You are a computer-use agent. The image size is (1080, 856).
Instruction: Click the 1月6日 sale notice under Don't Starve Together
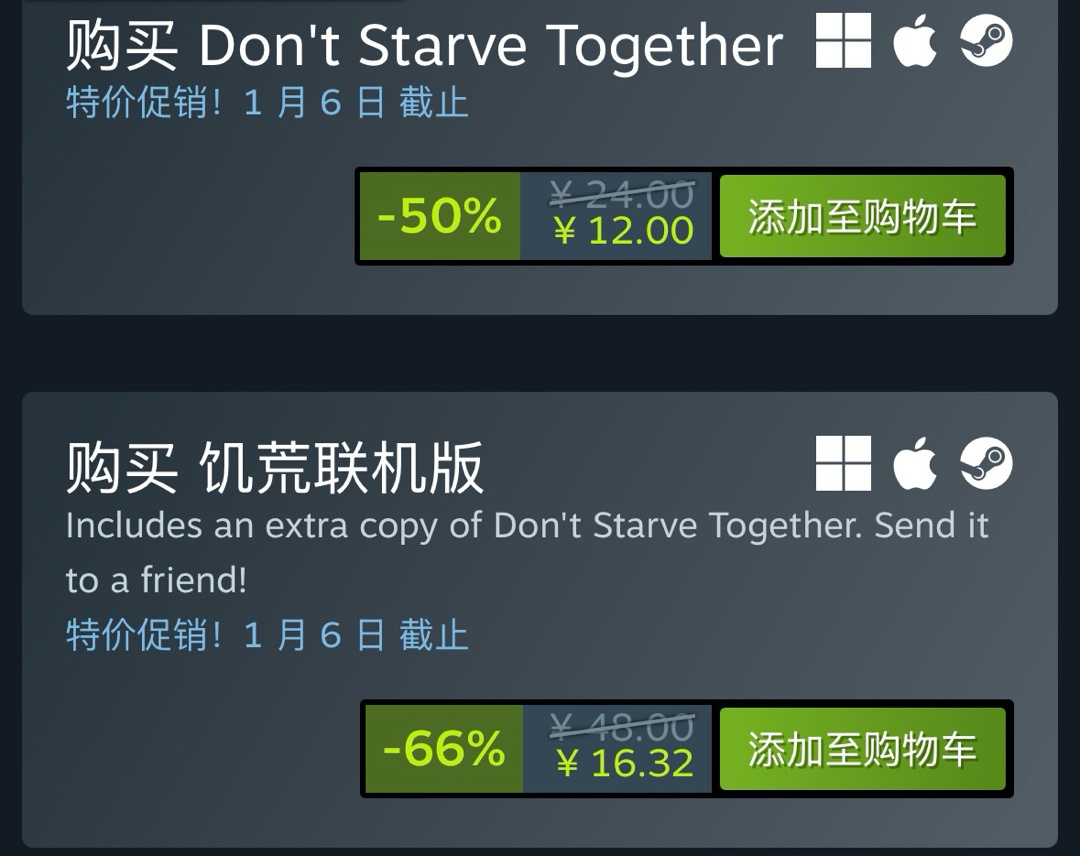(x=267, y=103)
